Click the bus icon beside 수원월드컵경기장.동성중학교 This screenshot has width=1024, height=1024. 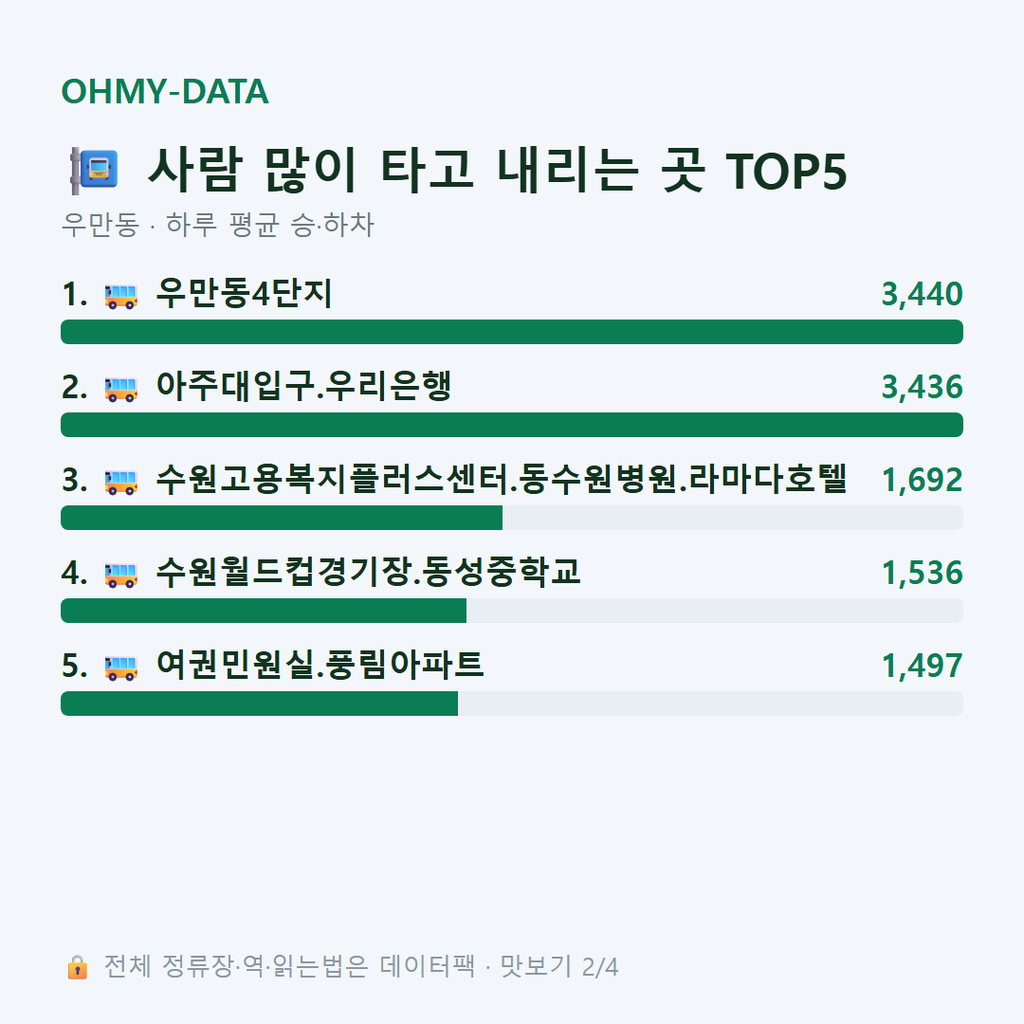click(121, 575)
